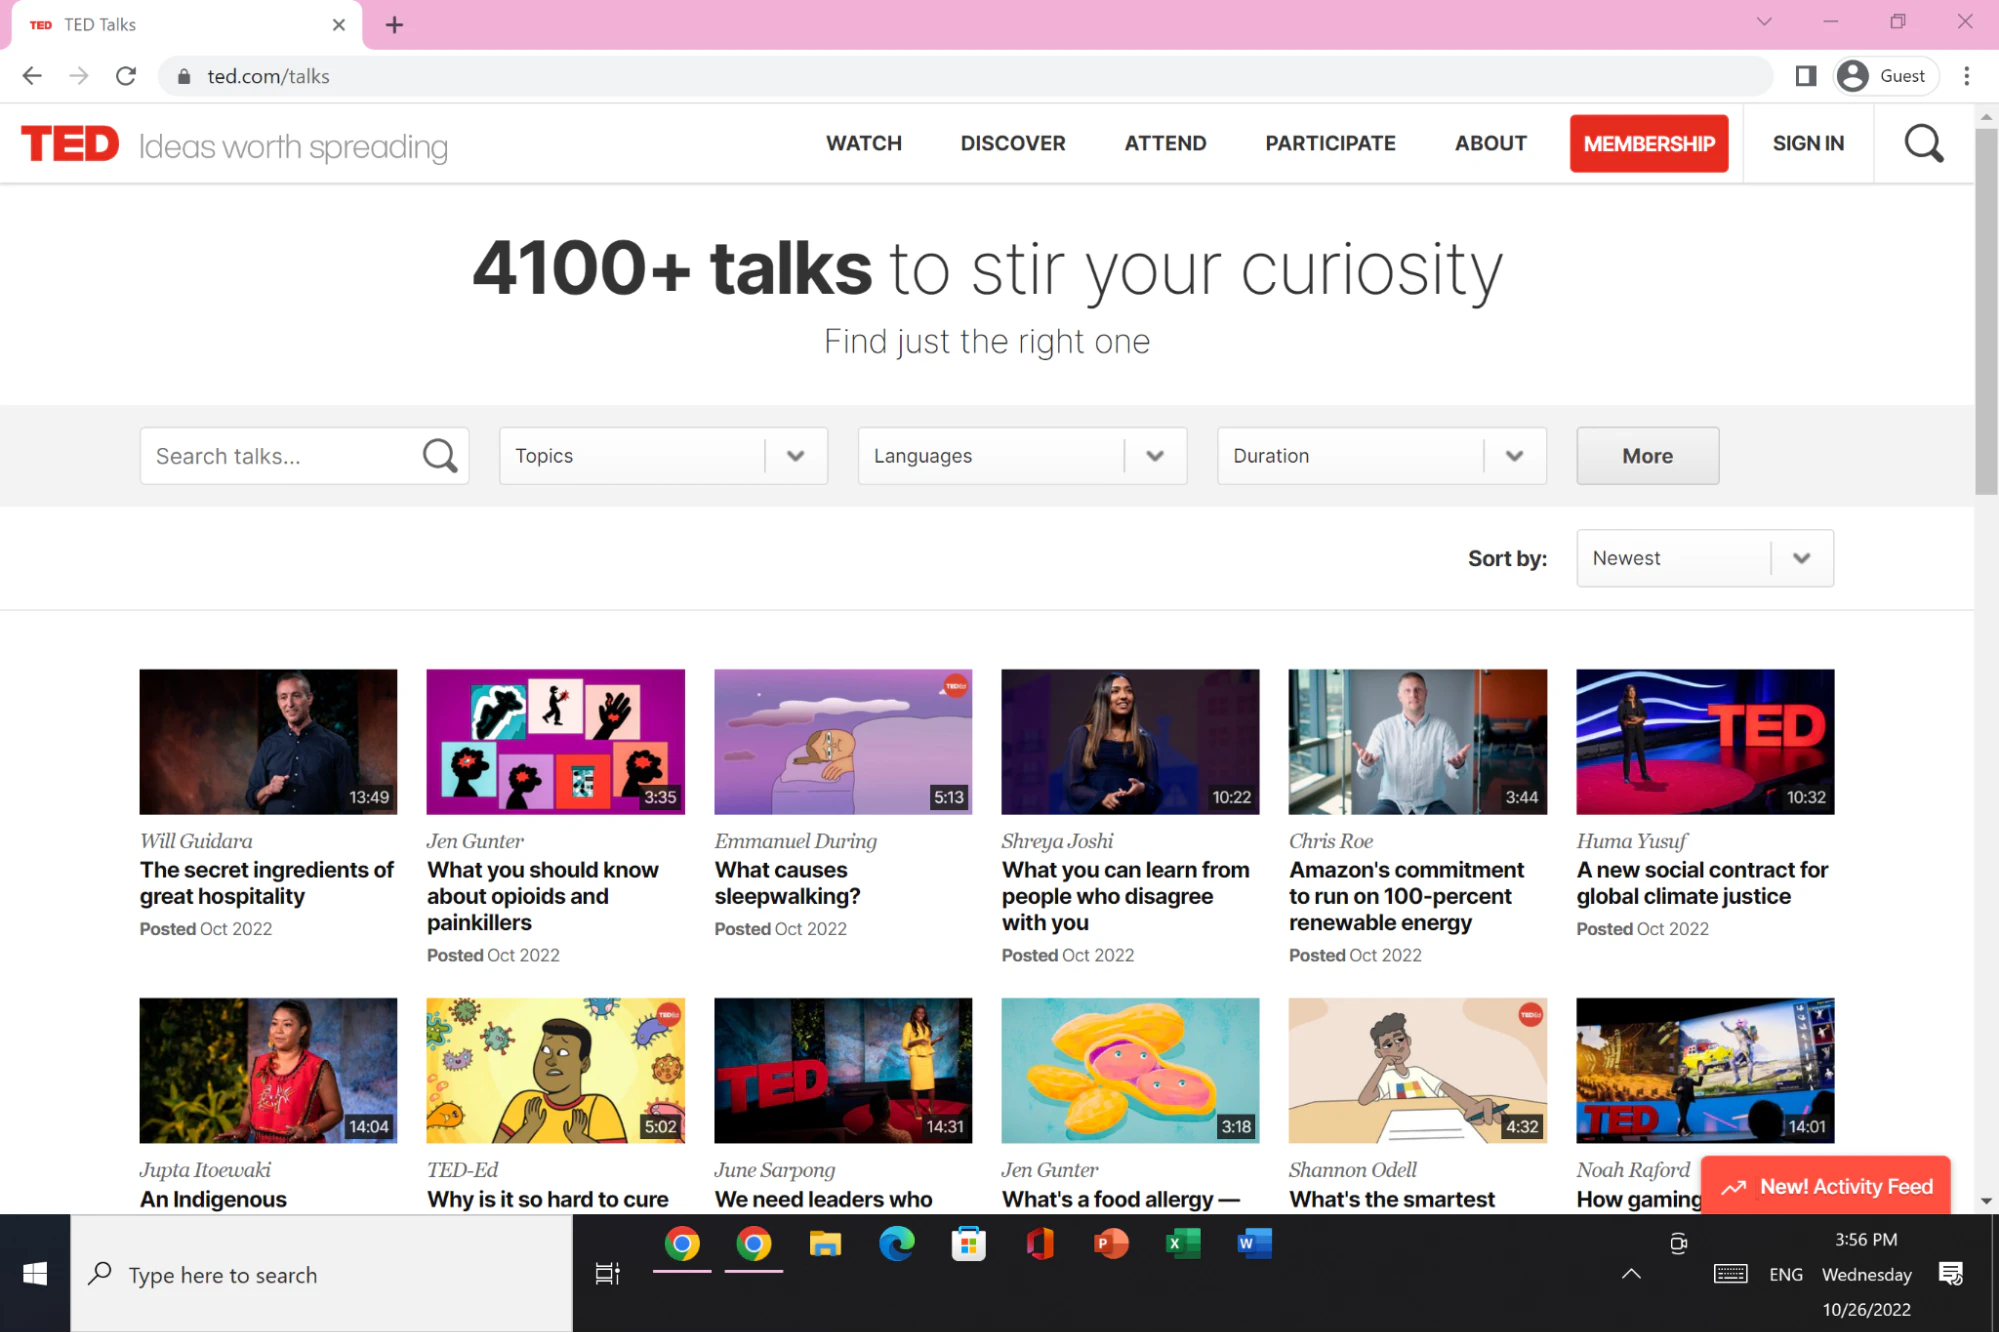1999x1333 pixels.
Task: View site info lock icon
Action: click(184, 76)
